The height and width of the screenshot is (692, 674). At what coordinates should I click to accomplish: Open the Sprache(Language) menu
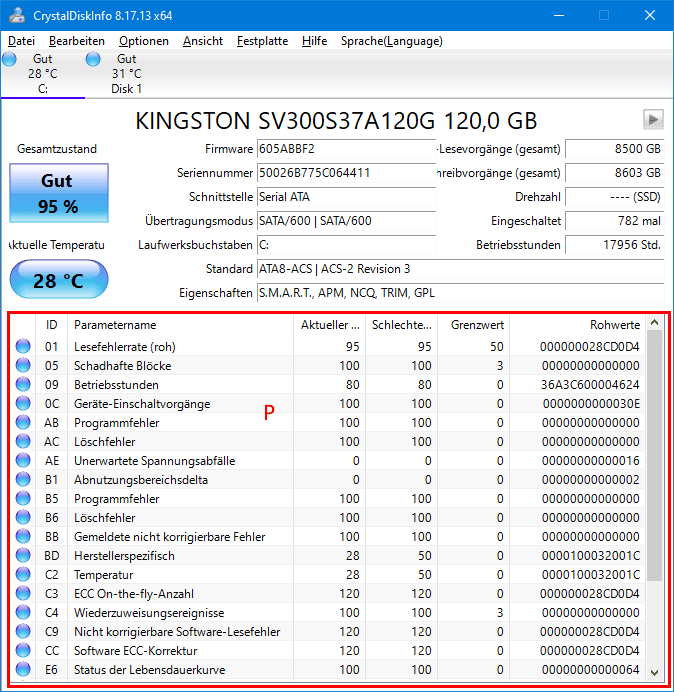click(x=392, y=41)
